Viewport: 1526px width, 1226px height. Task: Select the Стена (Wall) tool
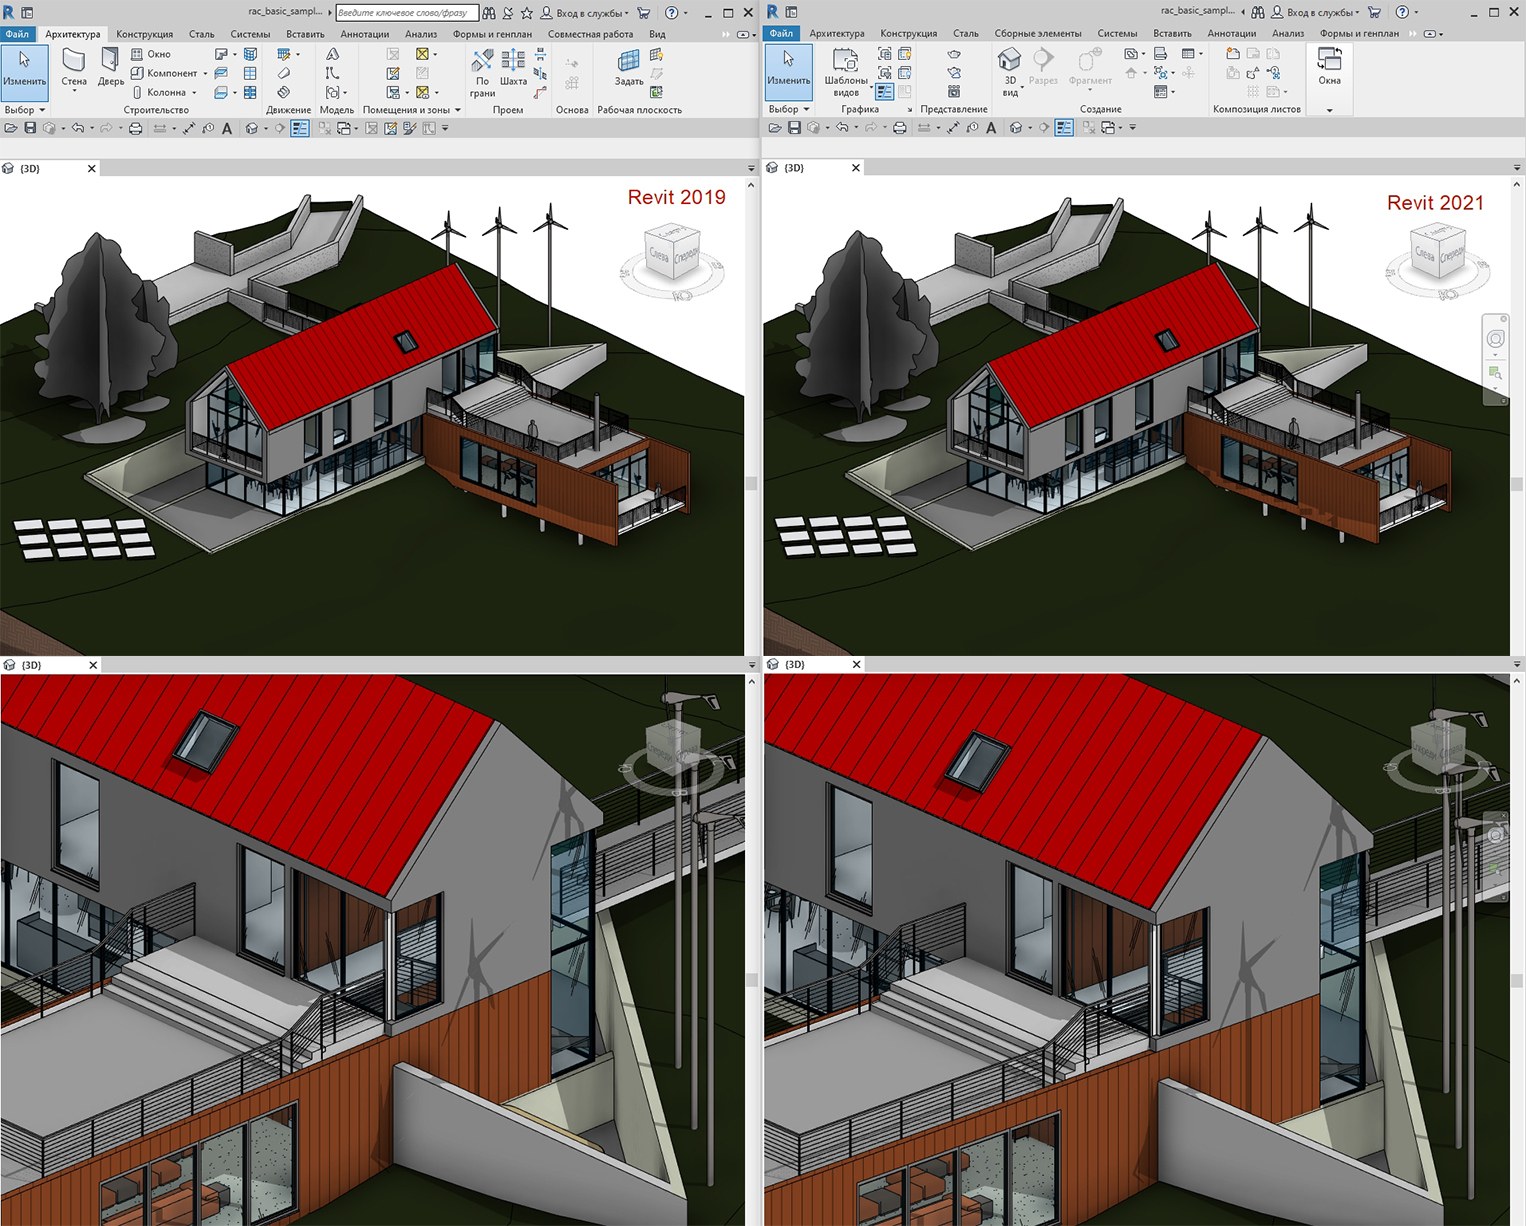tap(74, 68)
